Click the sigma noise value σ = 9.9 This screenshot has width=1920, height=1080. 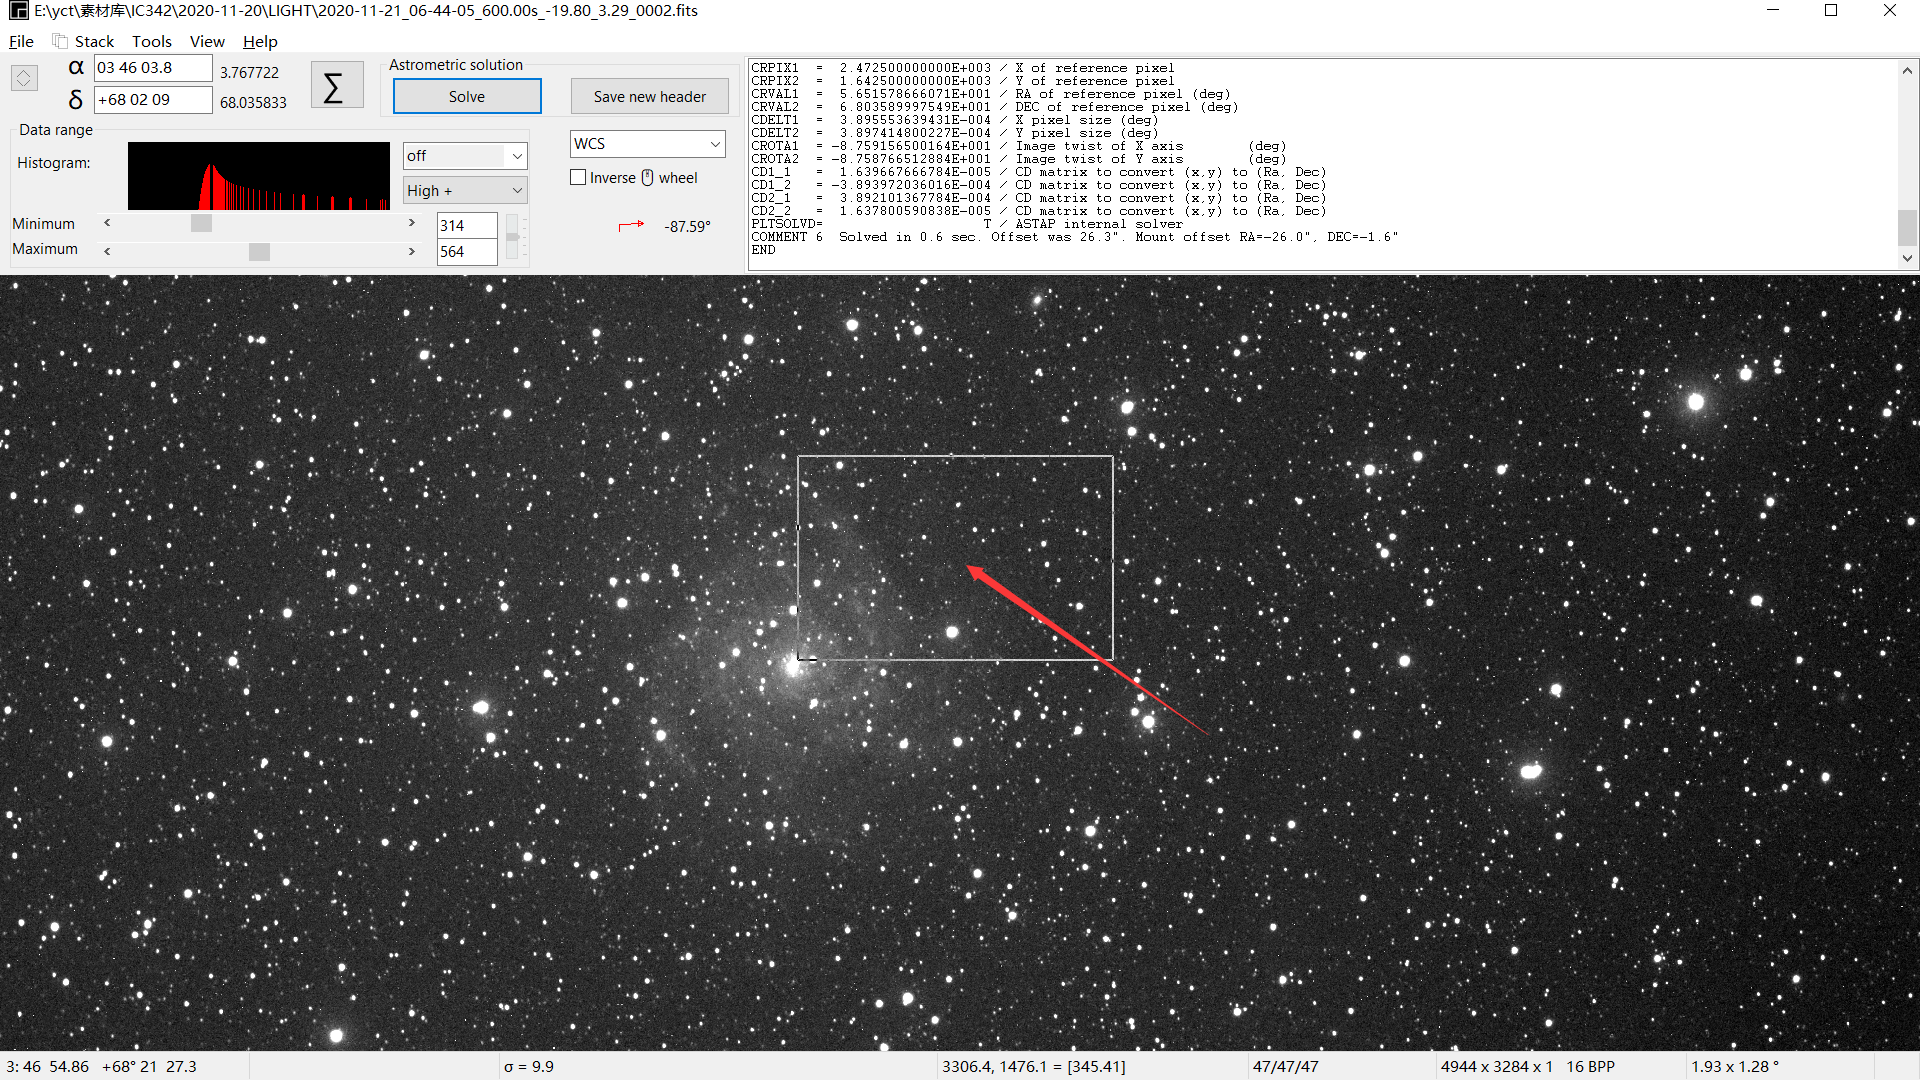(x=529, y=1066)
